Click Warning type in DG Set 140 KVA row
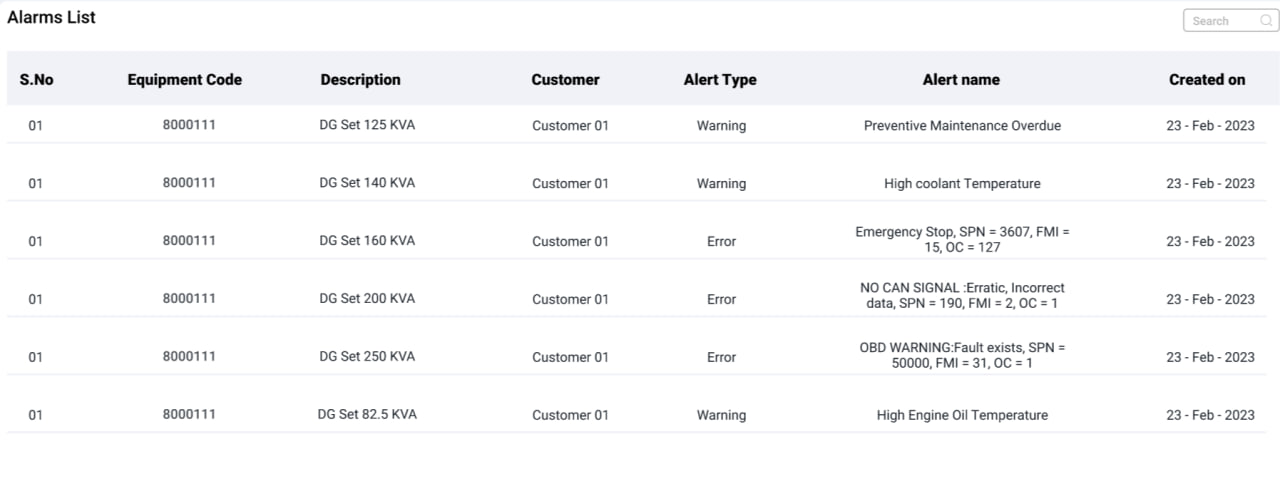This screenshot has height=486, width=1280. (721, 184)
